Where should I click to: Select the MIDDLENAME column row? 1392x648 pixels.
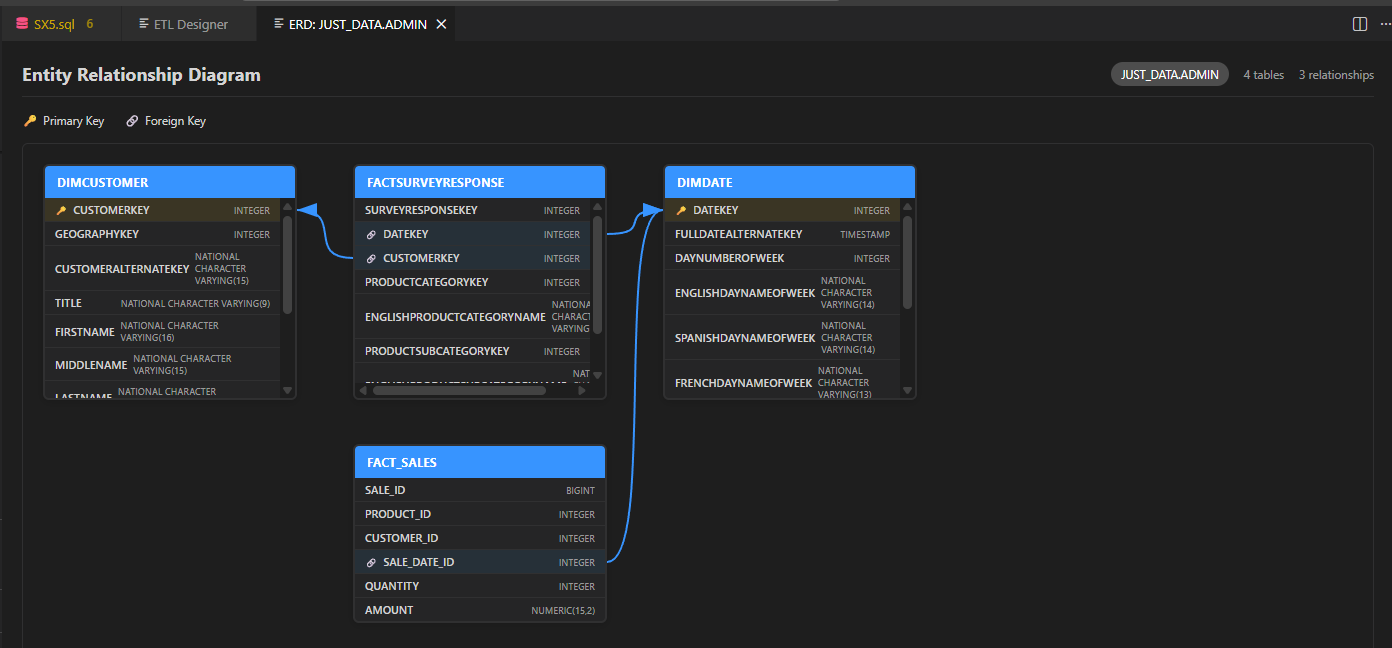click(x=163, y=365)
